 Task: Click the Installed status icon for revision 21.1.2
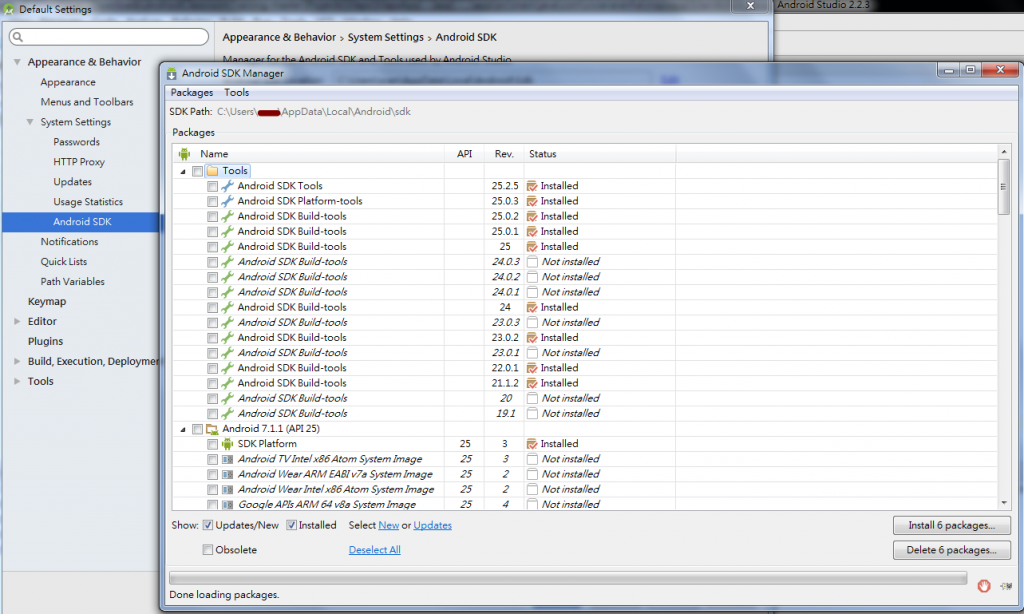[x=532, y=383]
